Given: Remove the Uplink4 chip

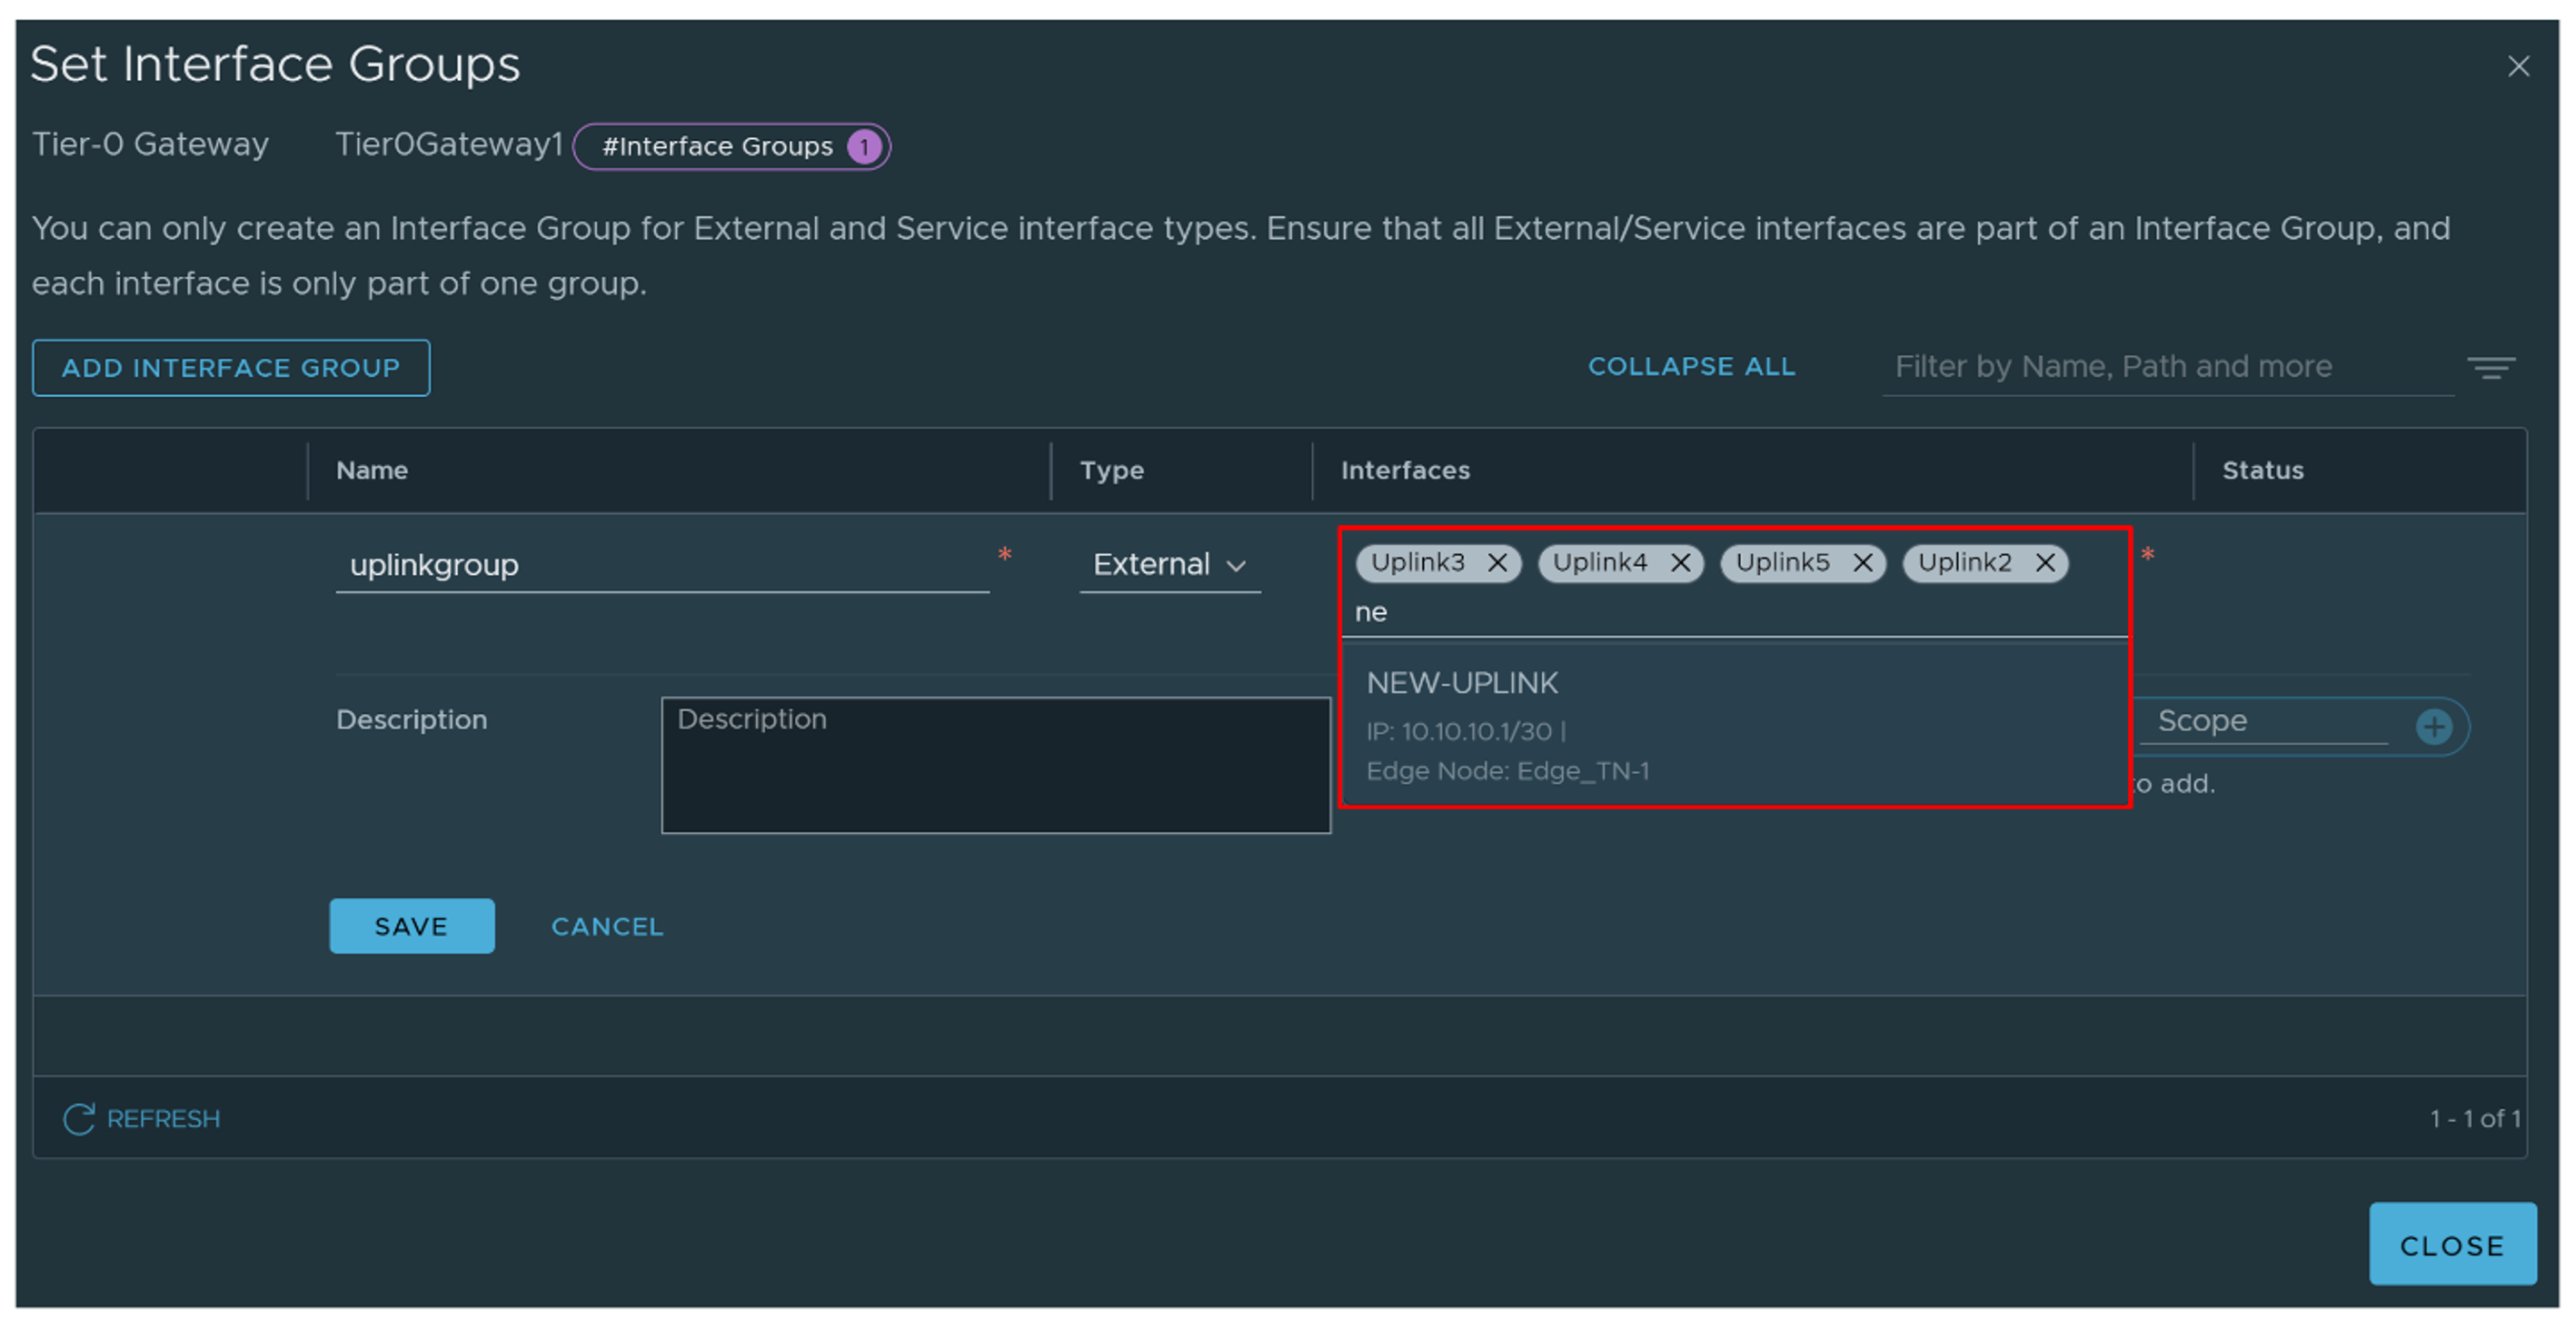Looking at the screenshot, I should 1680,563.
